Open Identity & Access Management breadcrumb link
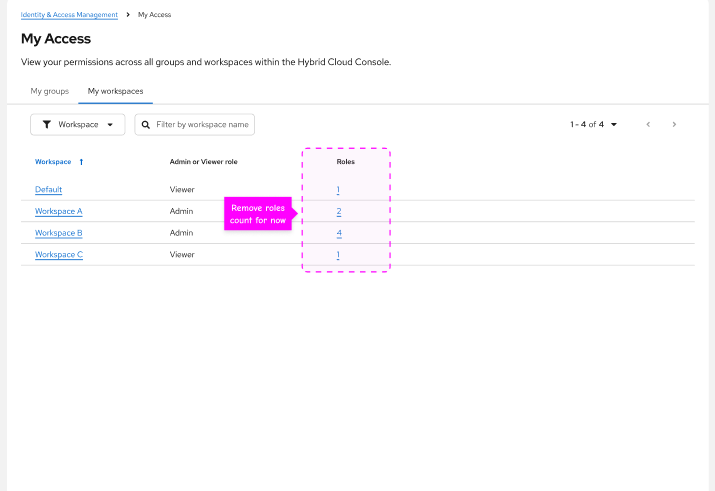Image resolution: width=715 pixels, height=491 pixels. tap(69, 15)
